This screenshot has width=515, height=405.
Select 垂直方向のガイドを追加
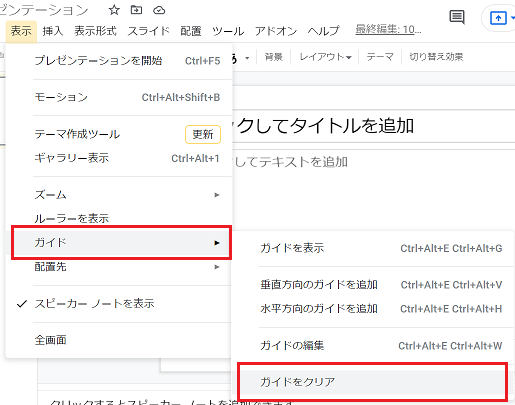click(x=373, y=285)
